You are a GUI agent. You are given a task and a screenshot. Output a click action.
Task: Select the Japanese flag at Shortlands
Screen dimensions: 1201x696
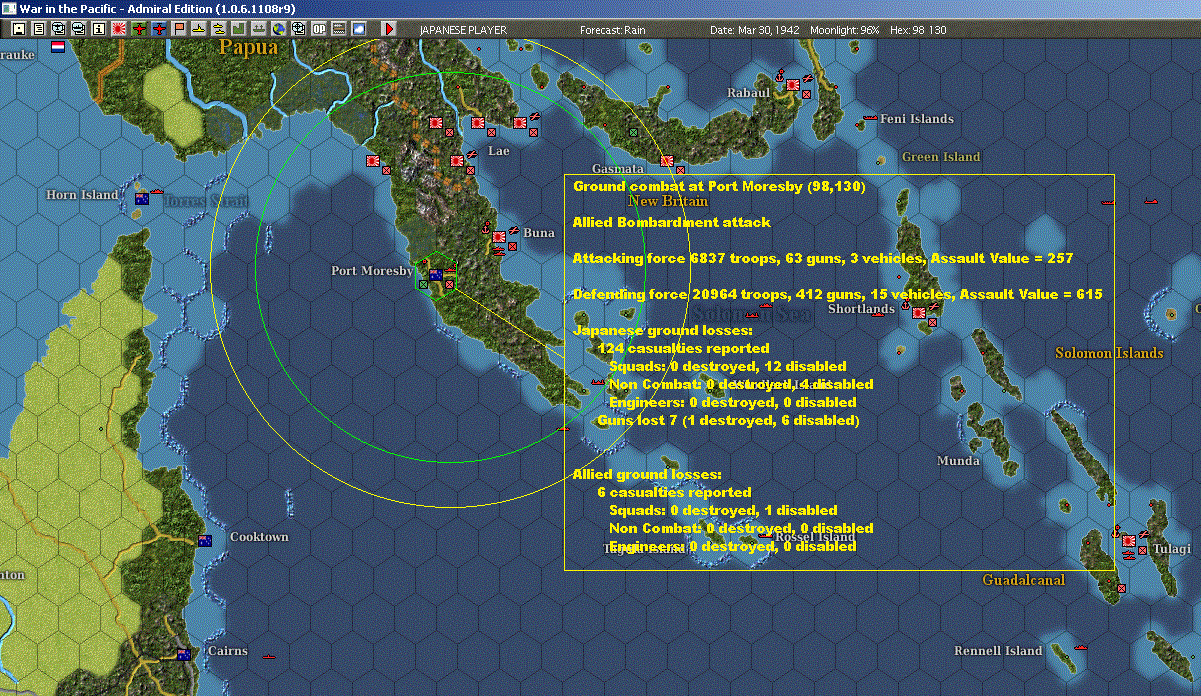[920, 312]
